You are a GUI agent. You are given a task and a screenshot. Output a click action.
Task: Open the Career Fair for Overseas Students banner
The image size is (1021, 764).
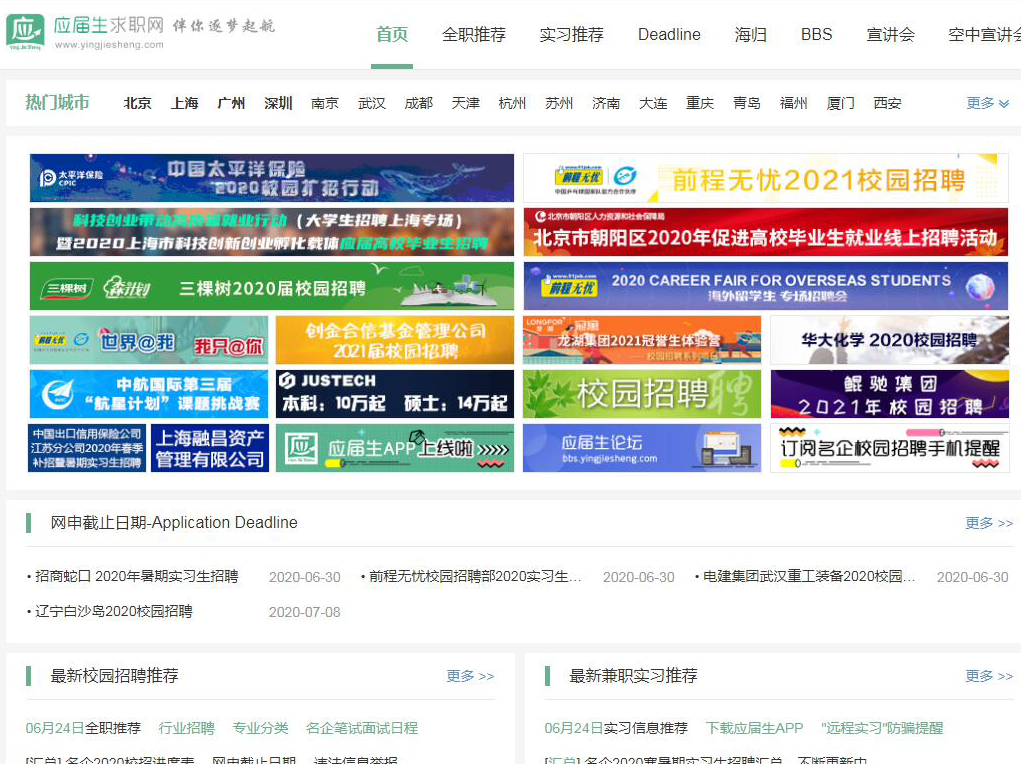point(766,286)
